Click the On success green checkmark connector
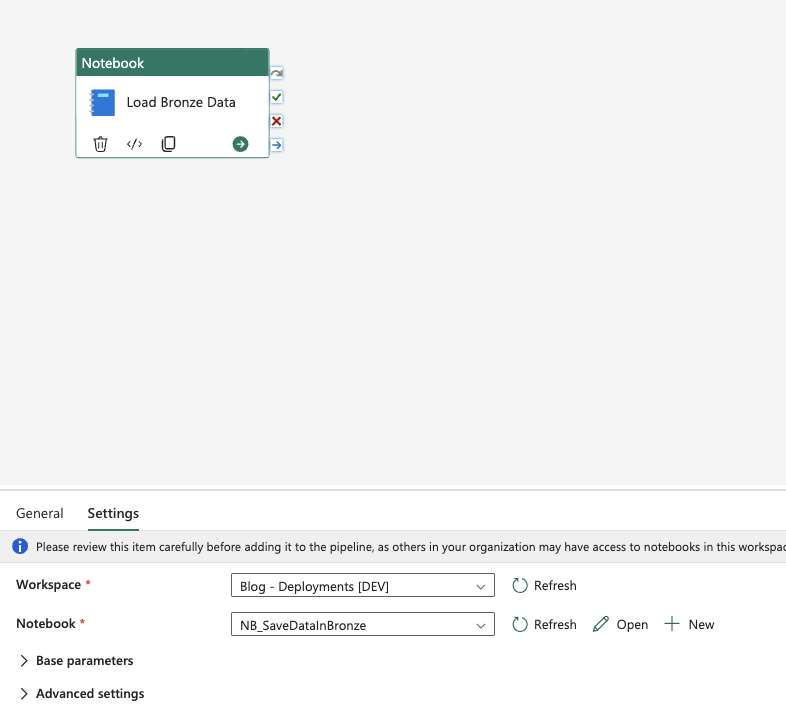 point(277,97)
